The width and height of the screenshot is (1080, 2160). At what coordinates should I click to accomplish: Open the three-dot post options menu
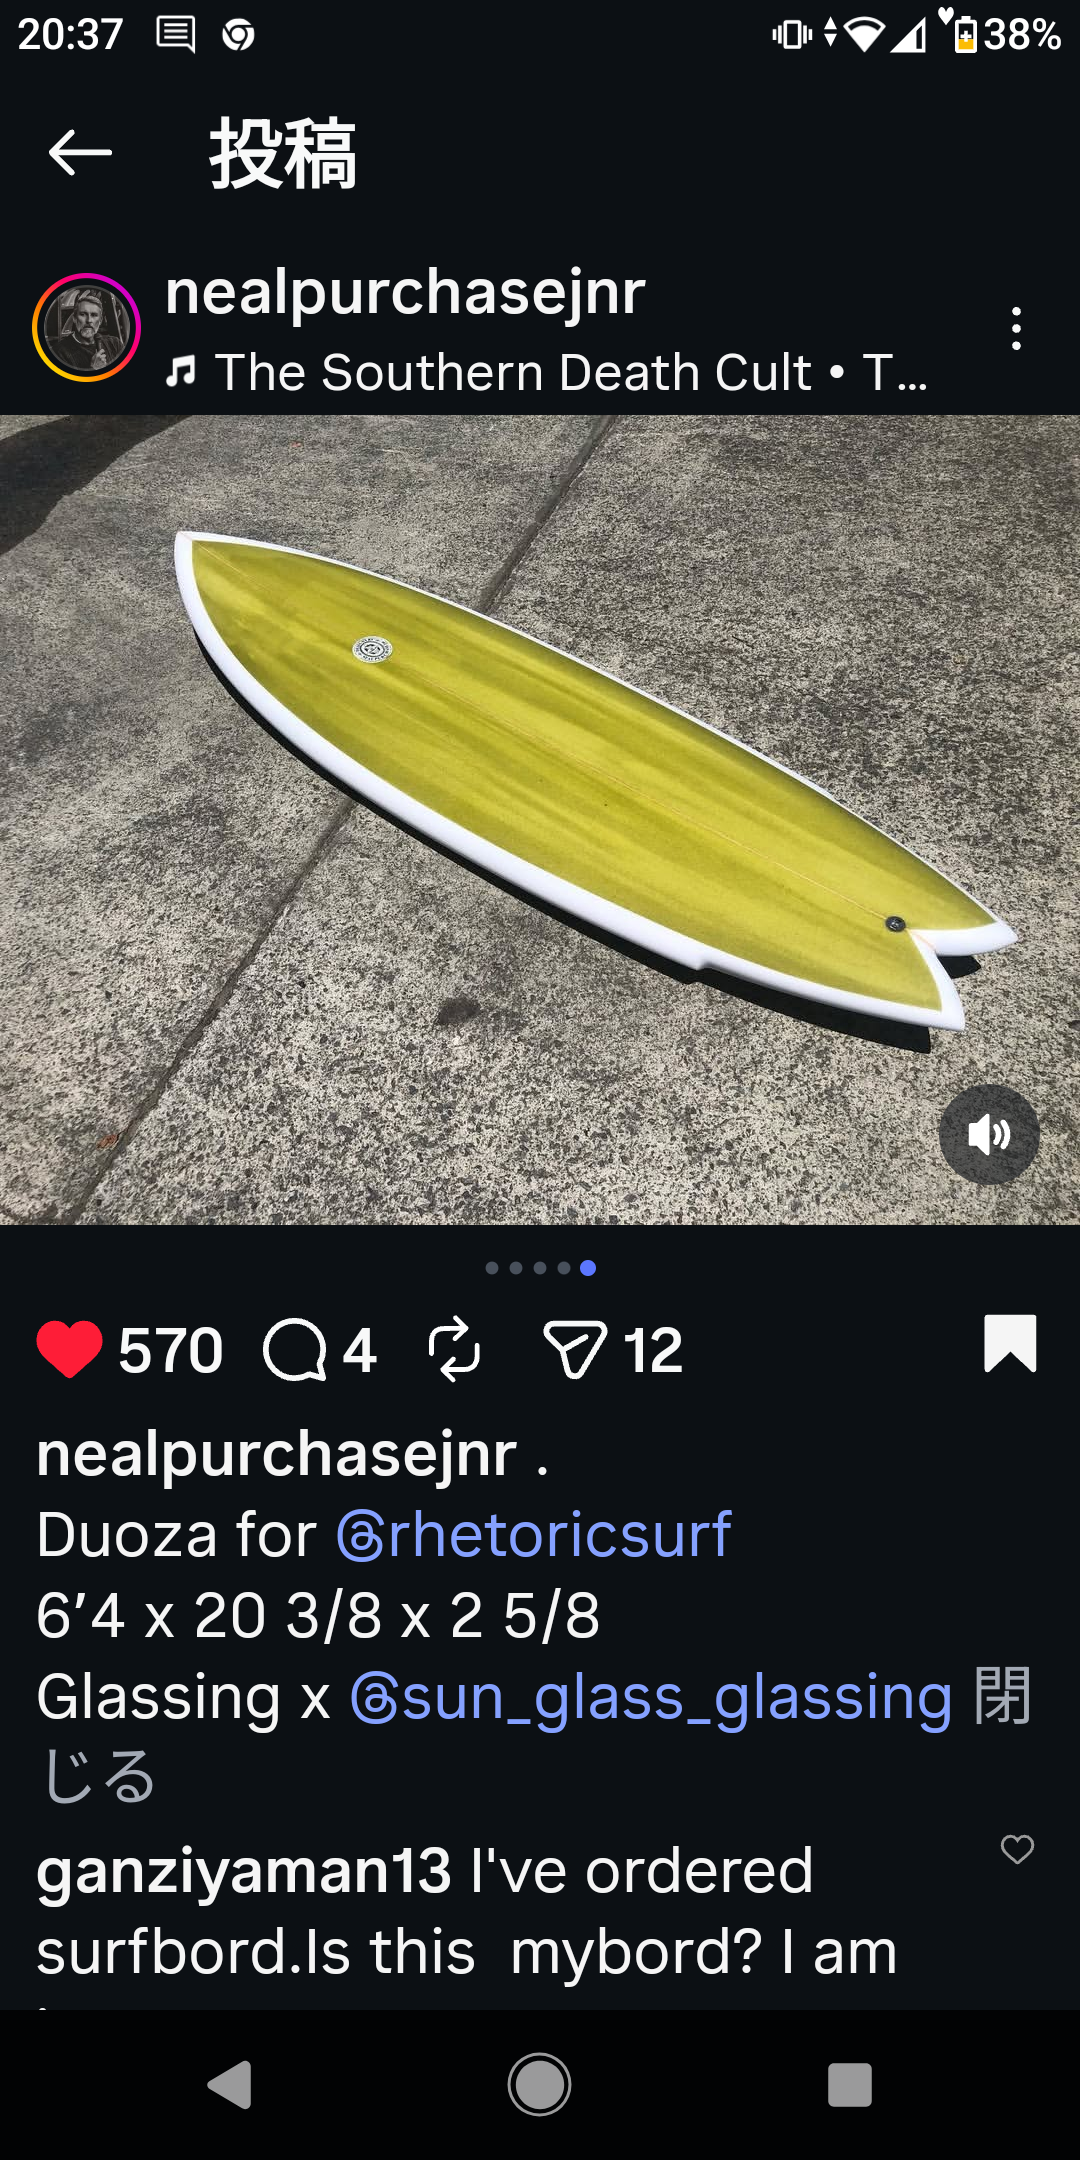(1016, 328)
